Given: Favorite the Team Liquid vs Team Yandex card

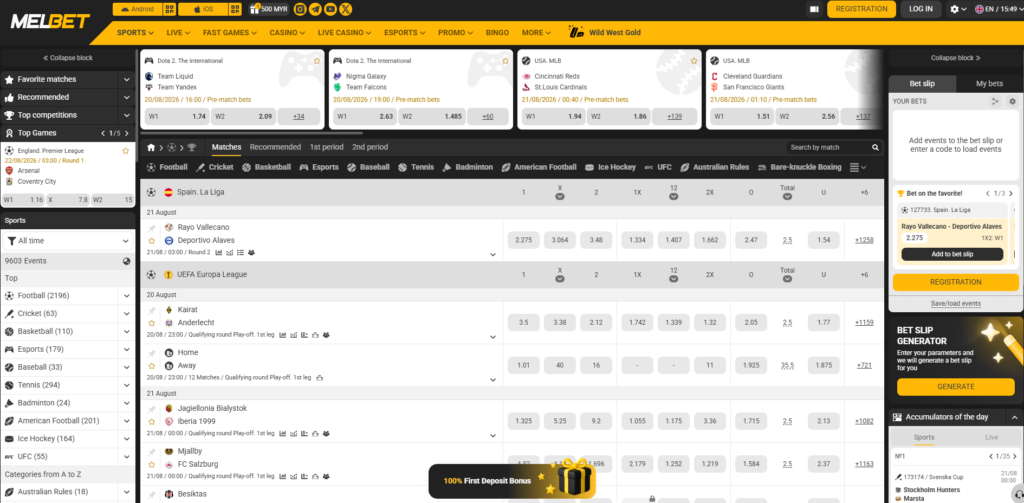Looking at the screenshot, I should (x=317, y=61).
